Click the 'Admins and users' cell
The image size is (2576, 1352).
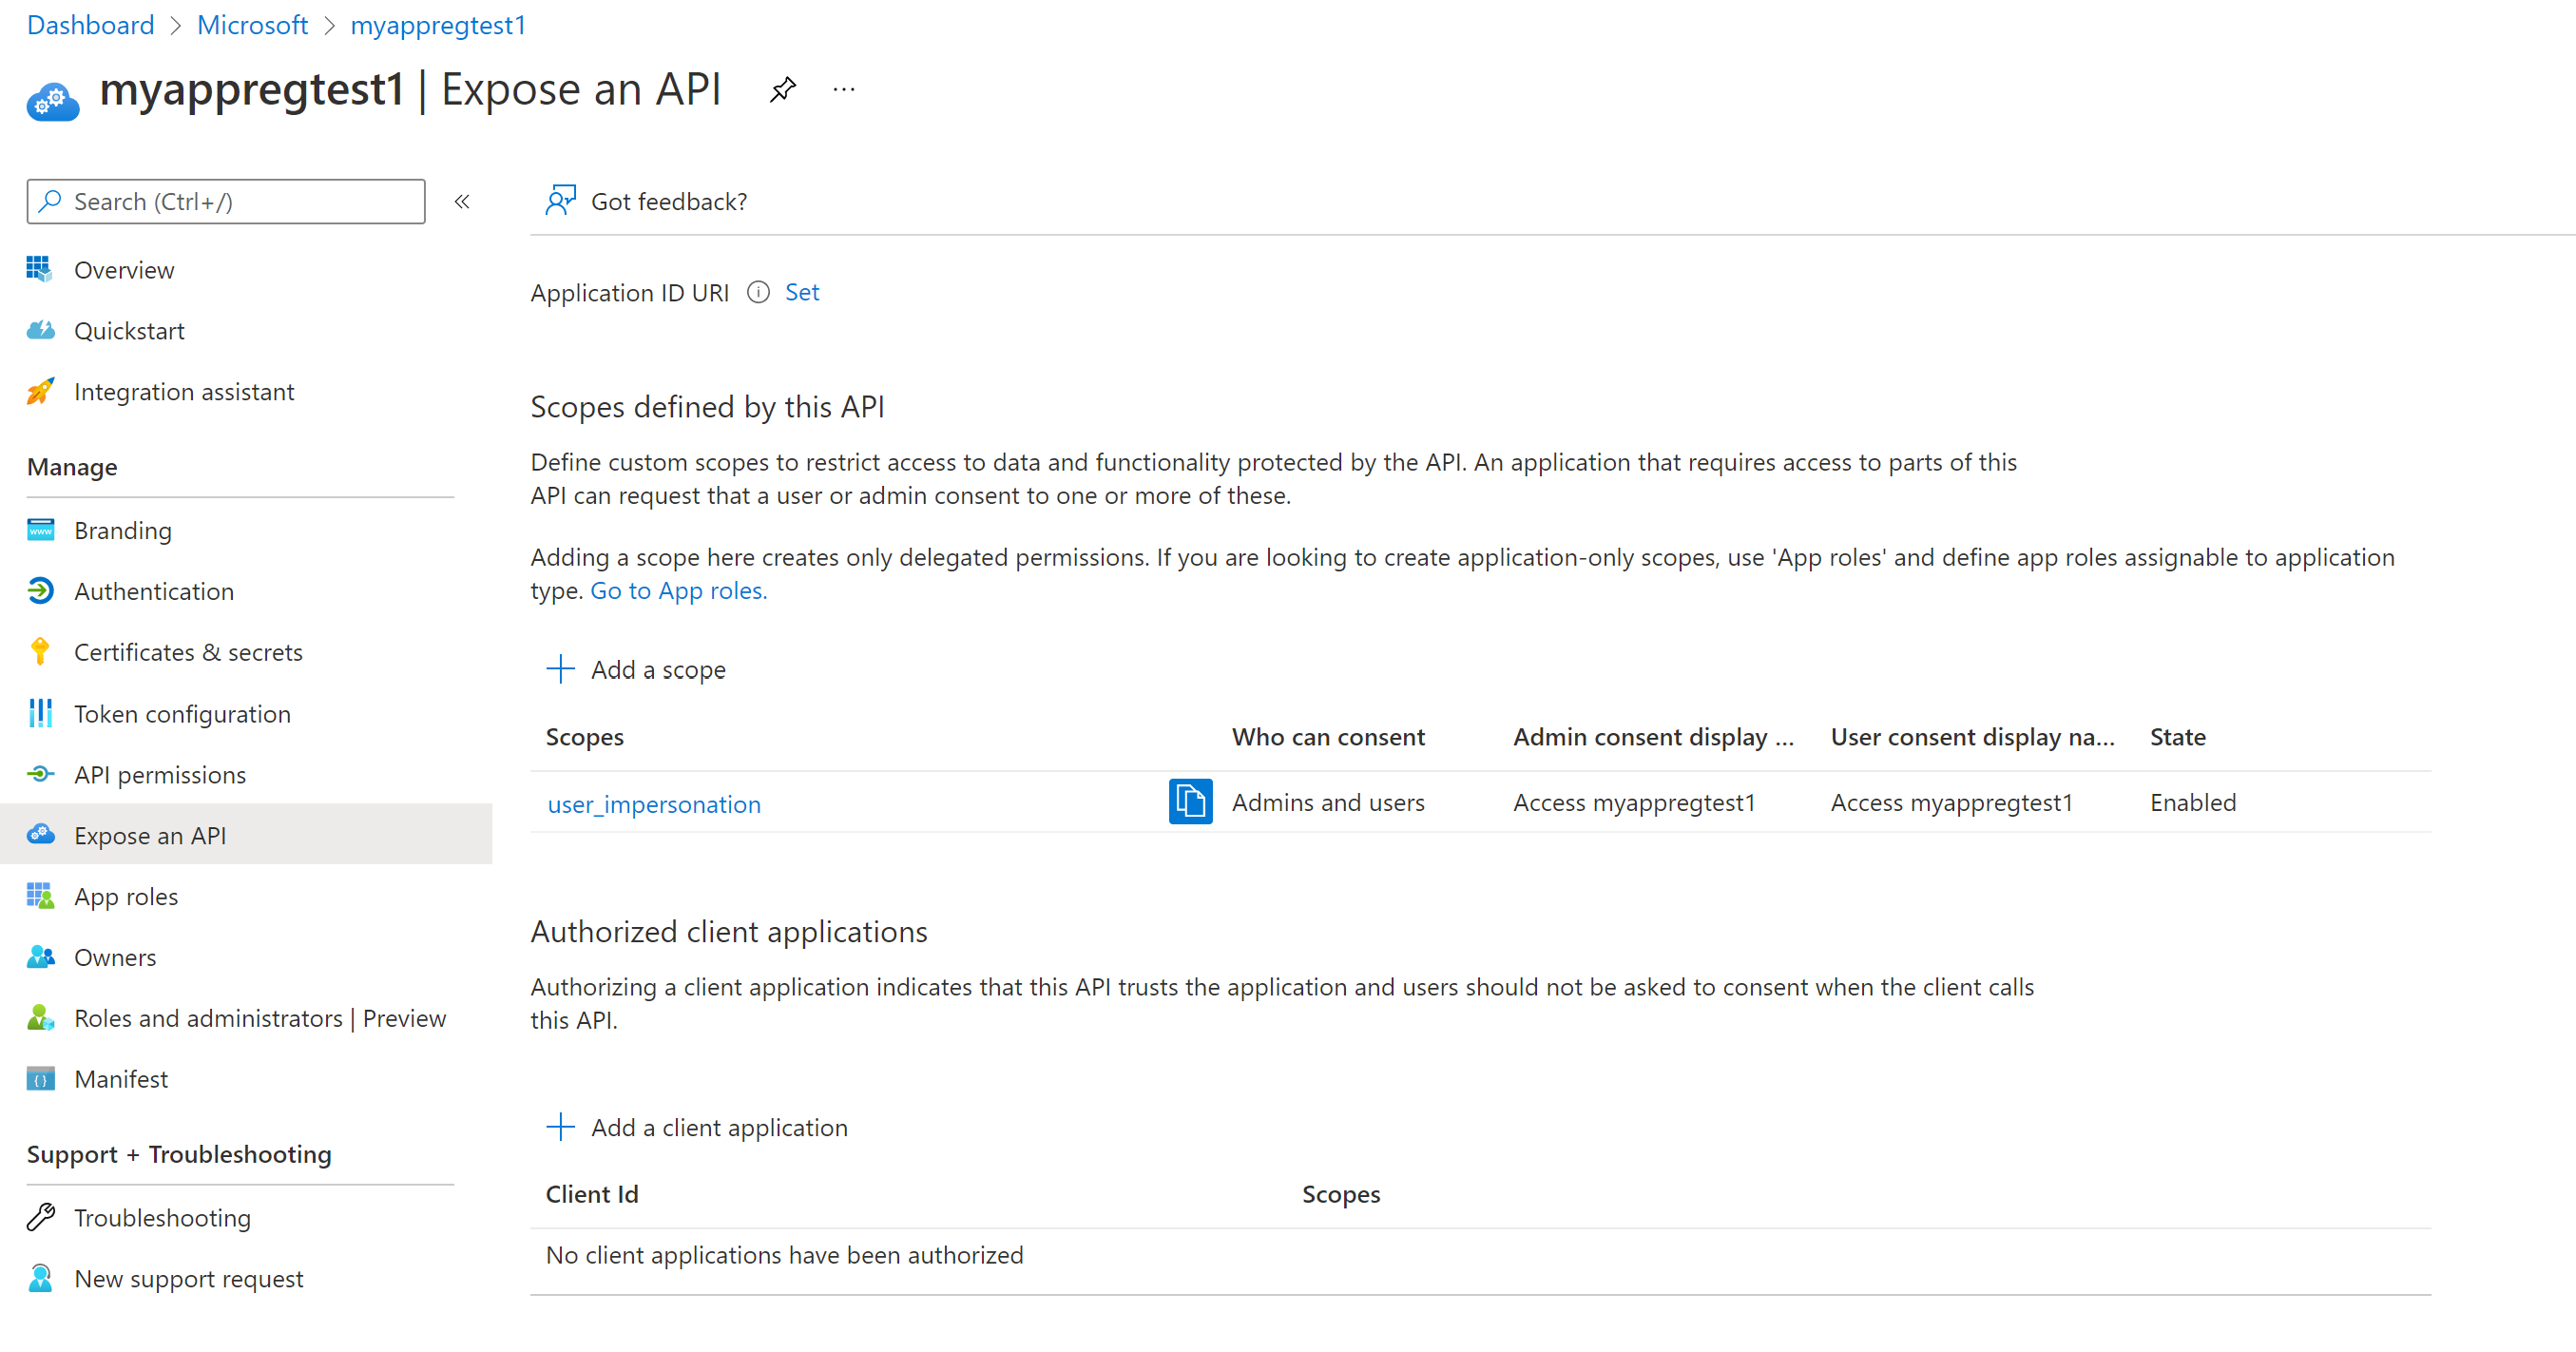click(1328, 803)
